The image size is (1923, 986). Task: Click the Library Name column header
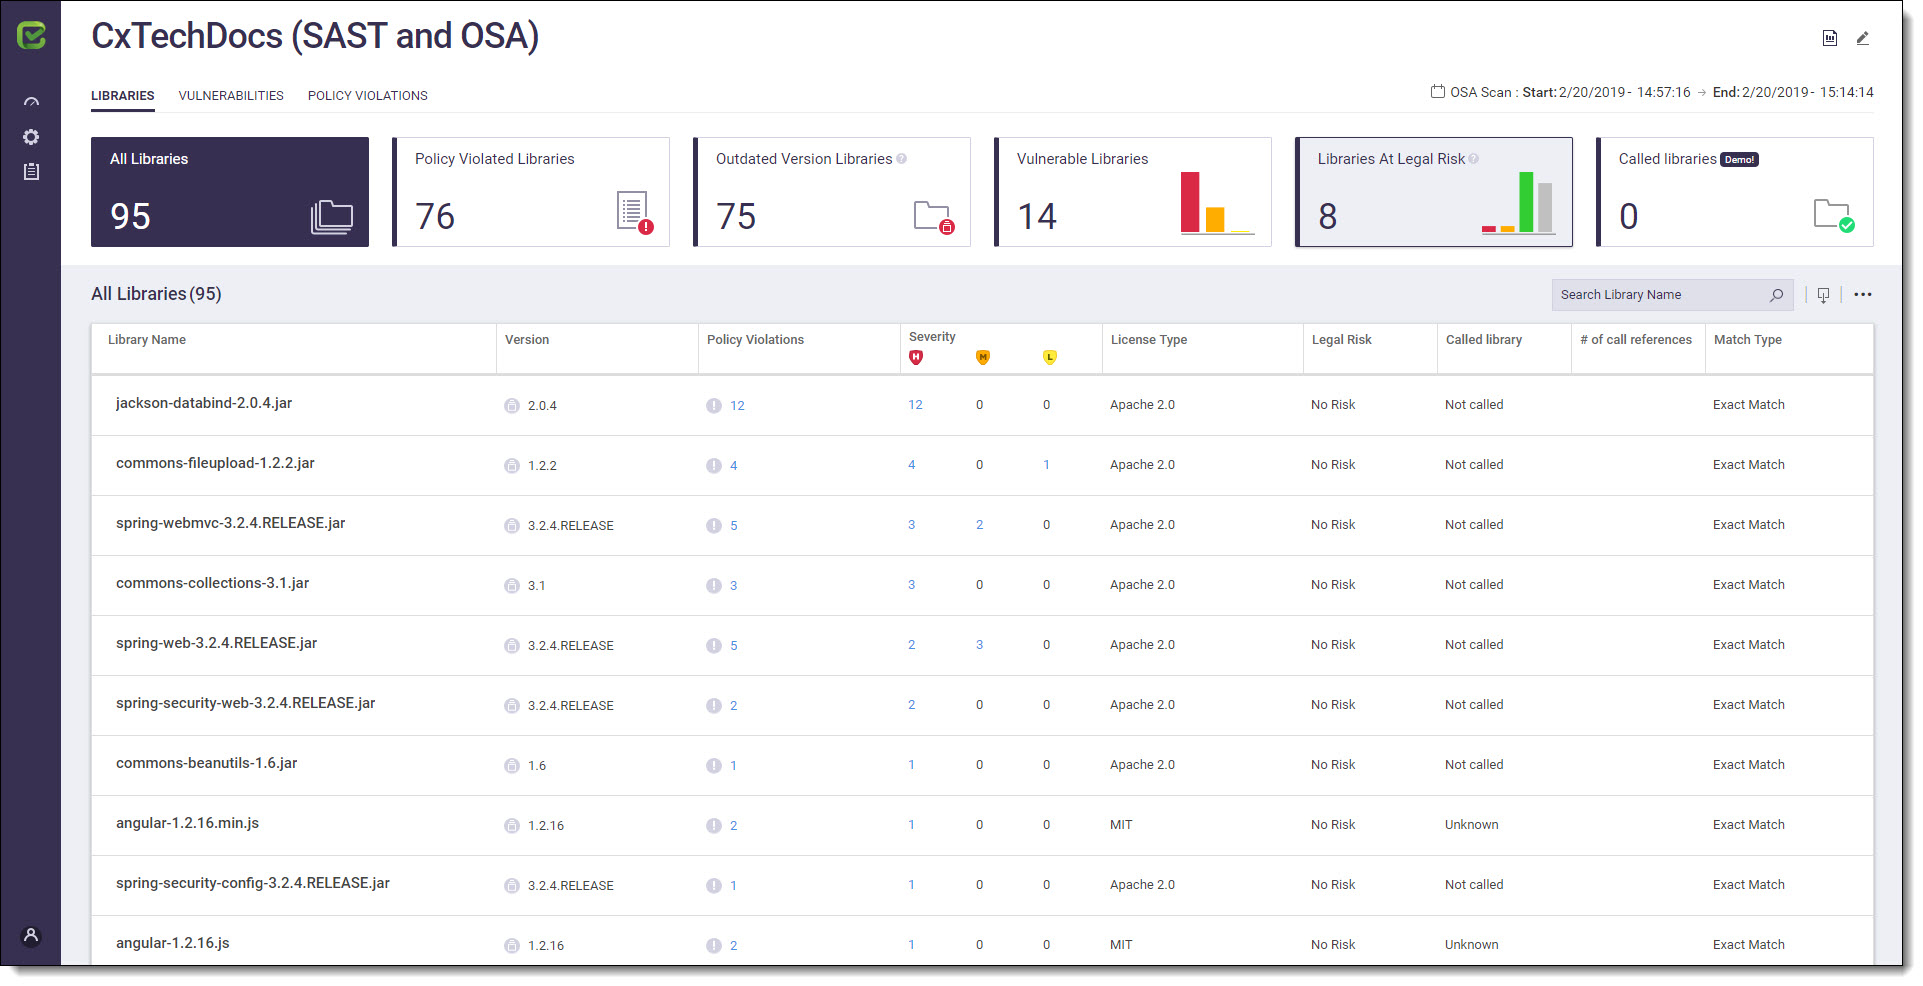coord(147,340)
